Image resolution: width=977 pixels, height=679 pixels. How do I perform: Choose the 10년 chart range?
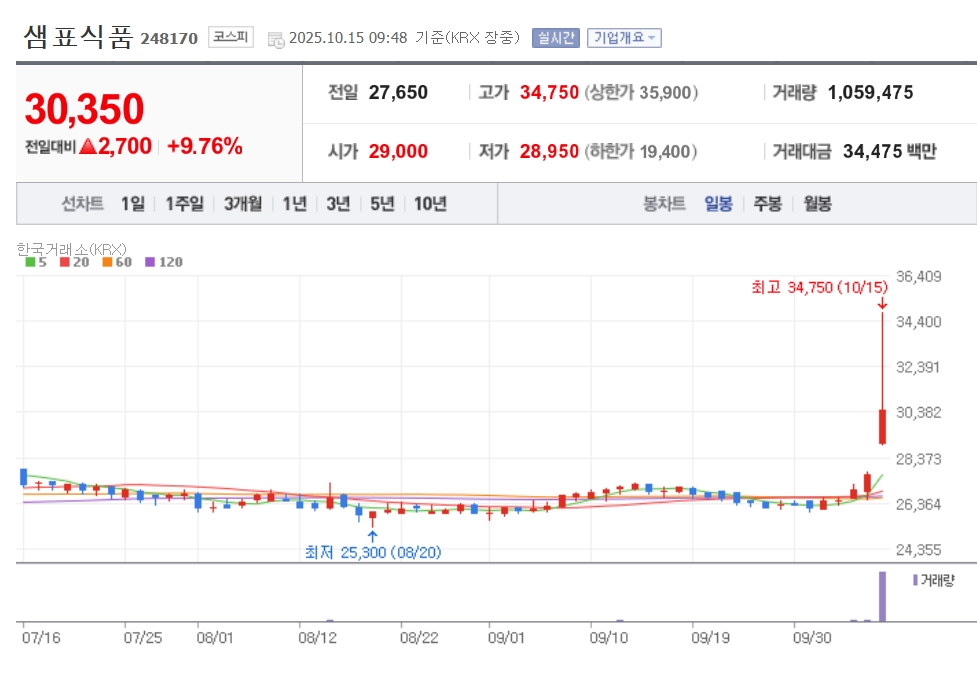coord(430,204)
